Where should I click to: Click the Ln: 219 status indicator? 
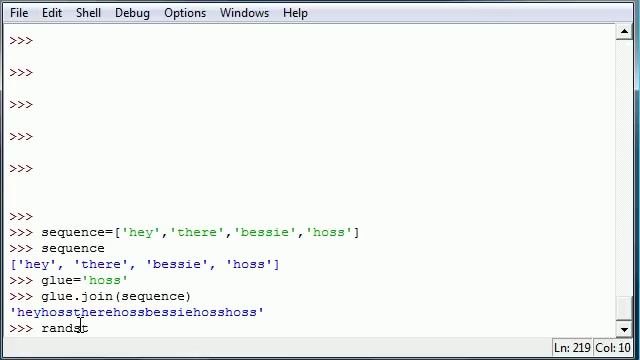[x=572, y=348]
